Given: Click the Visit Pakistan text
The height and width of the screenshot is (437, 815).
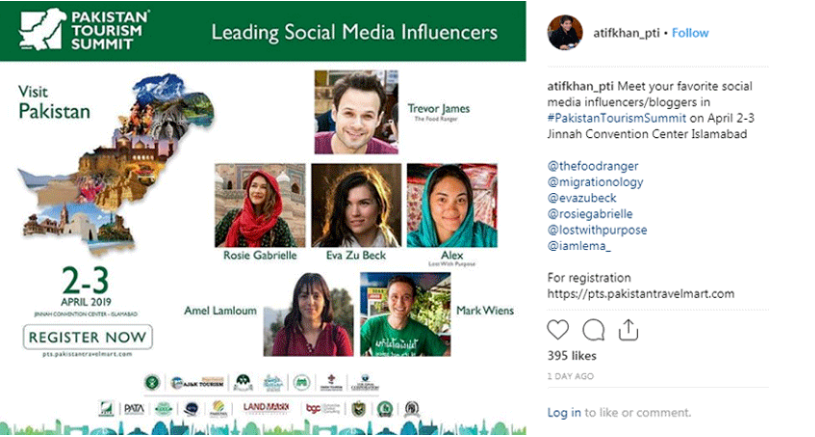Looking at the screenshot, I should click(54, 103).
